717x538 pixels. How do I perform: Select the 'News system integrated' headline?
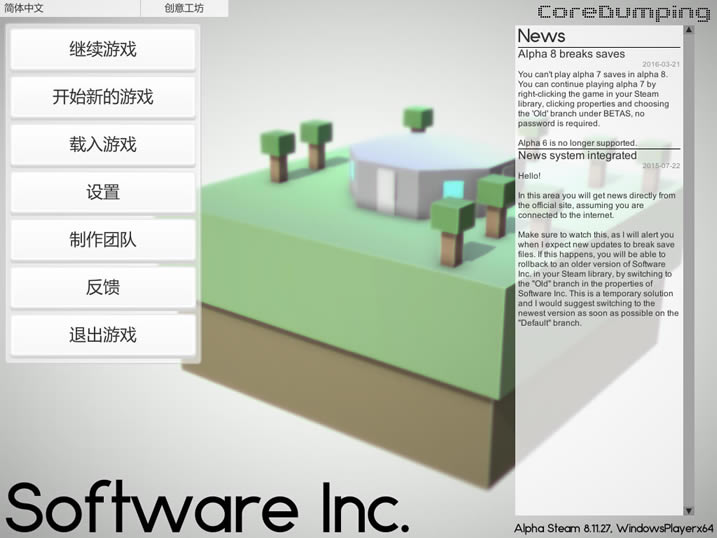[577, 155]
